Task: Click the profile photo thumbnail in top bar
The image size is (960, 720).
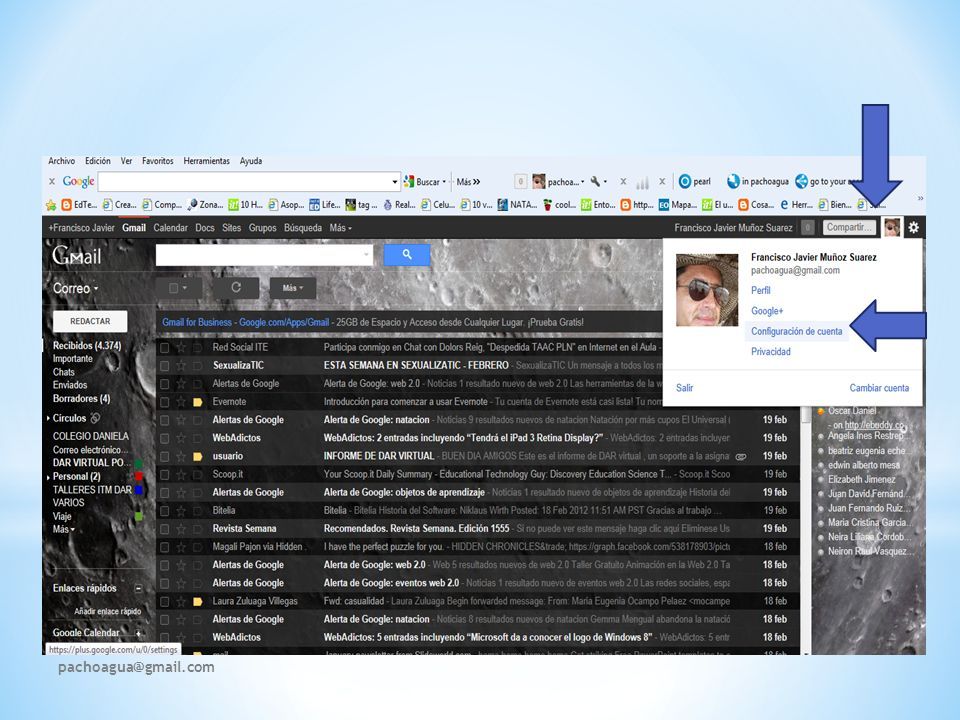Action: click(892, 227)
